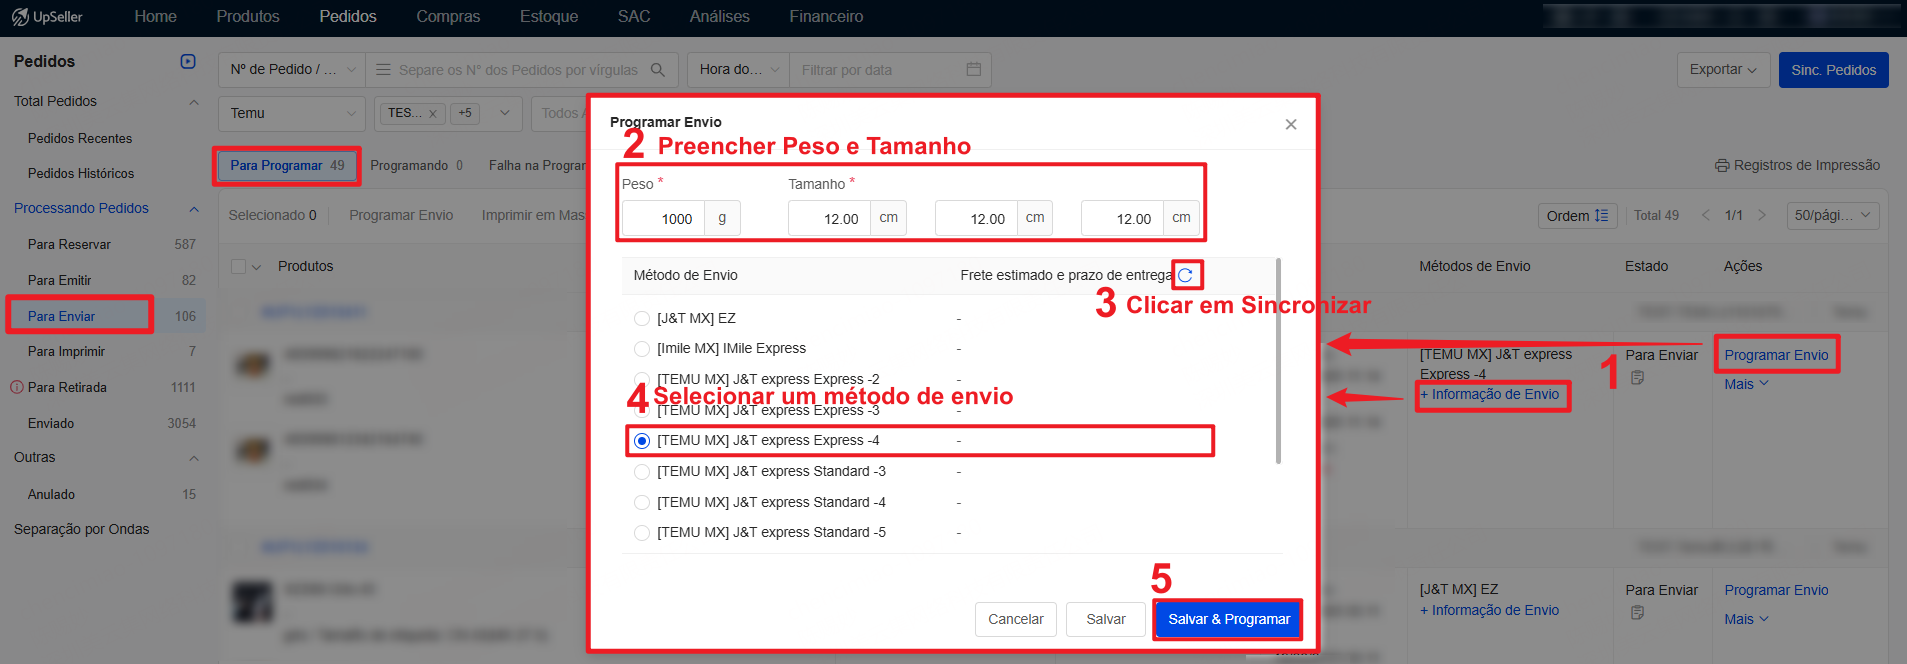Select the [J&T MX] EZ shipping method

642,319
